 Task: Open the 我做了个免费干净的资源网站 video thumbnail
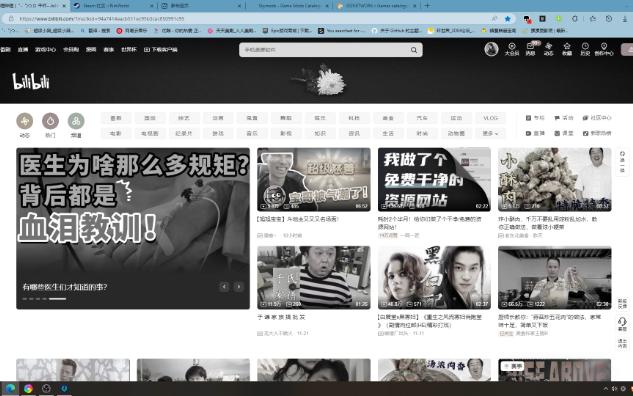434,179
